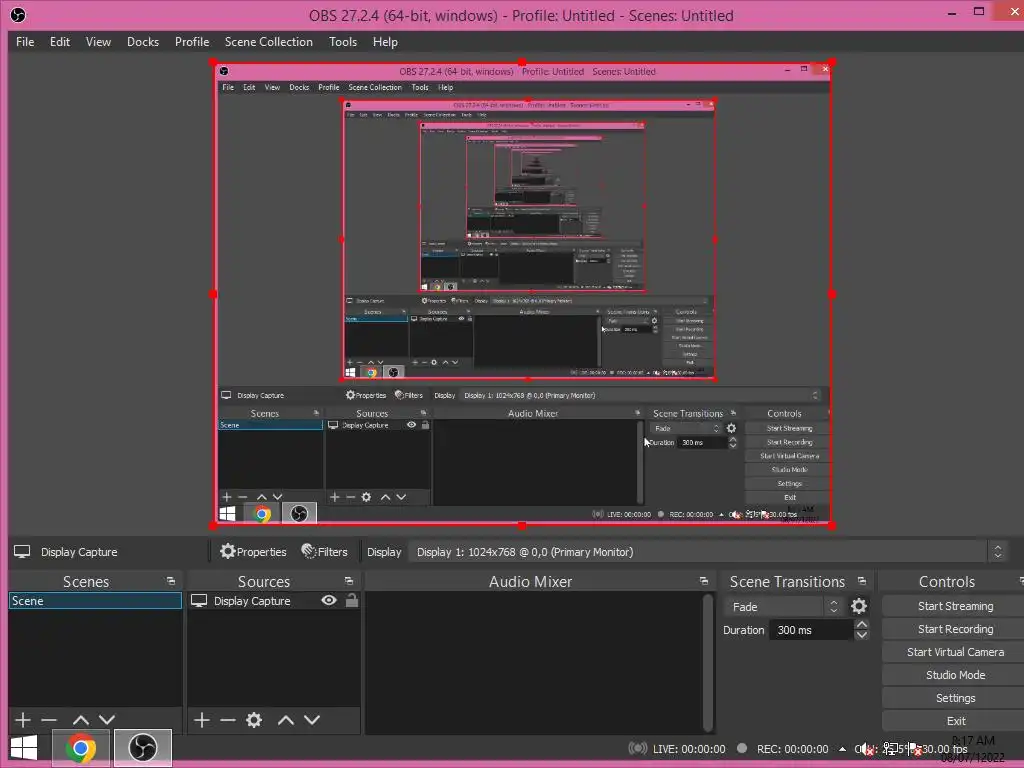
Task: Open the Profile menu
Action: (x=192, y=42)
